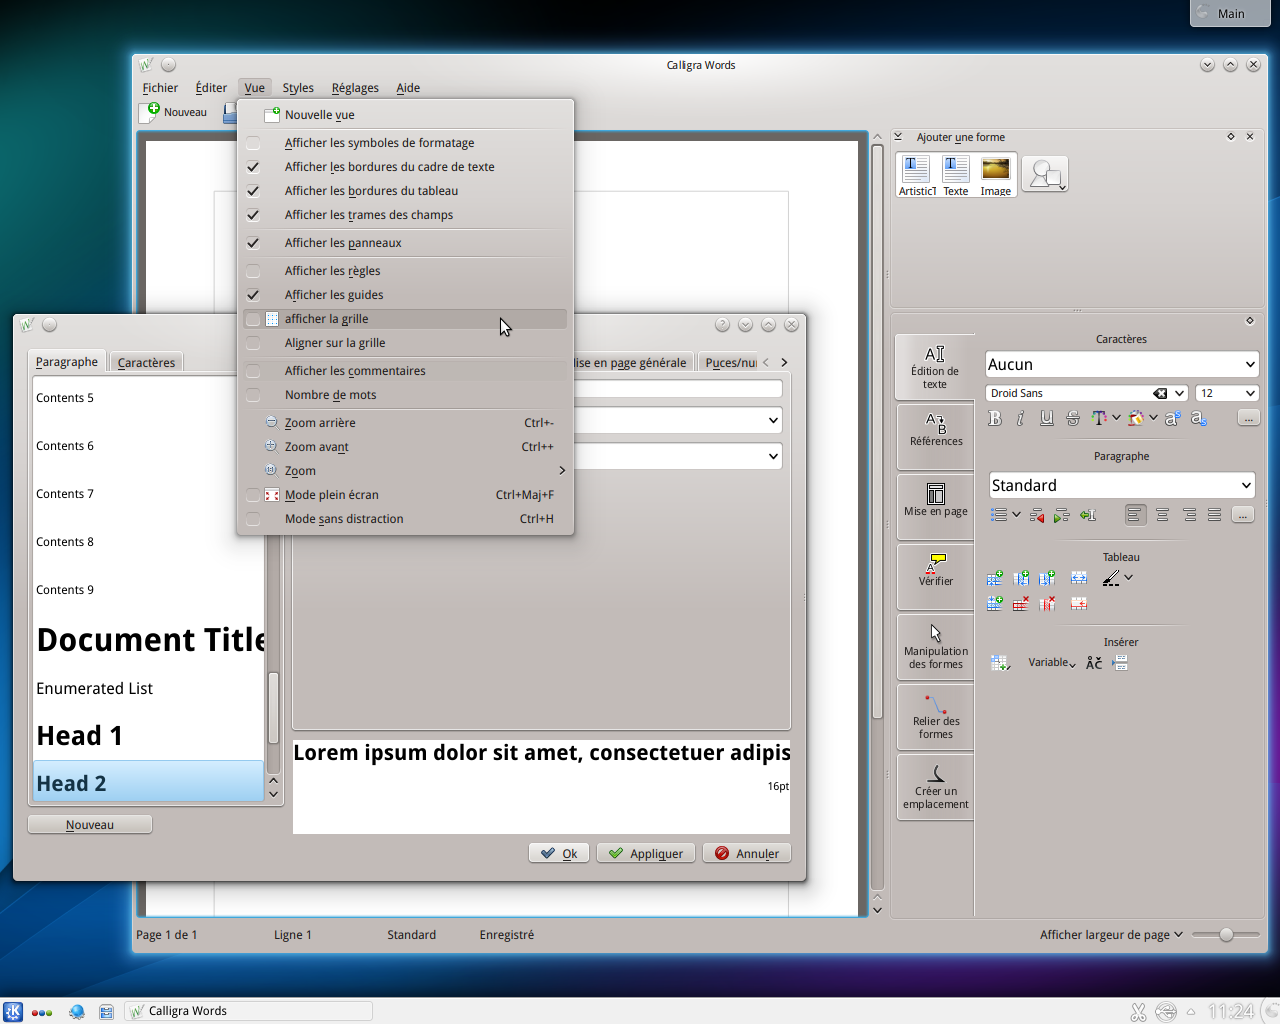Image resolution: width=1280 pixels, height=1024 pixels.
Task: Expand the Zoom submenu
Action: coord(405,471)
